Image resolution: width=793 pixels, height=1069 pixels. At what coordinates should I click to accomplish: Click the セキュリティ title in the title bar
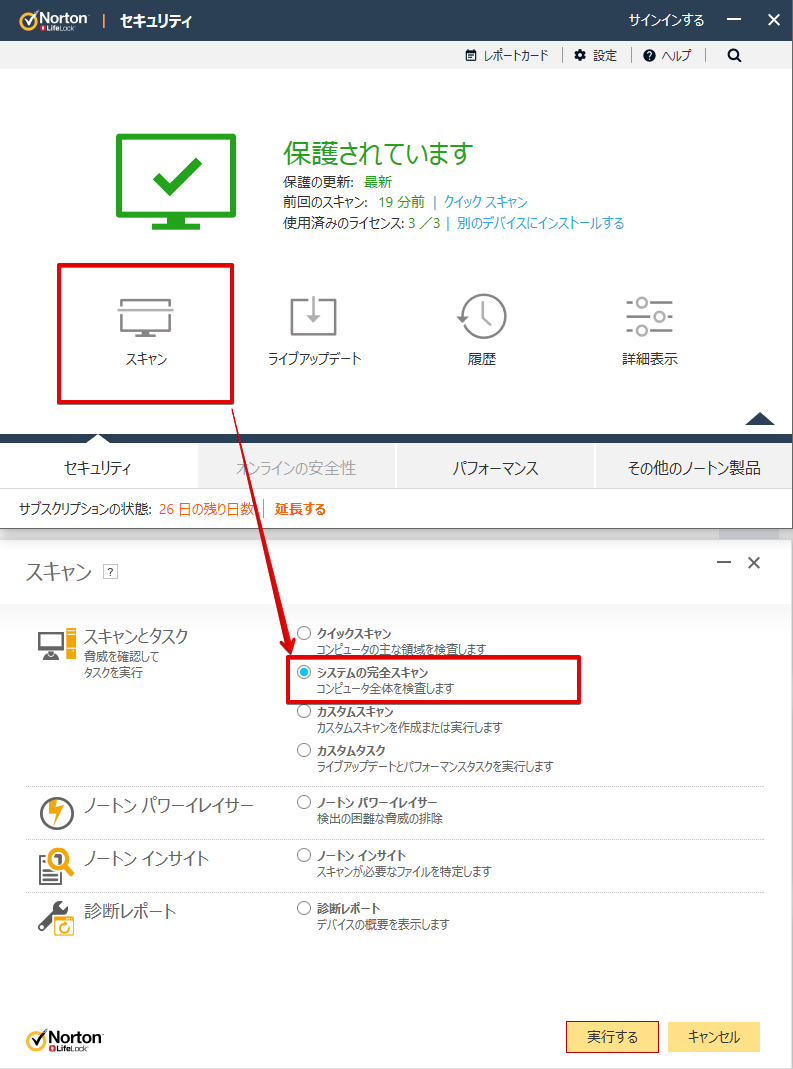click(x=156, y=21)
